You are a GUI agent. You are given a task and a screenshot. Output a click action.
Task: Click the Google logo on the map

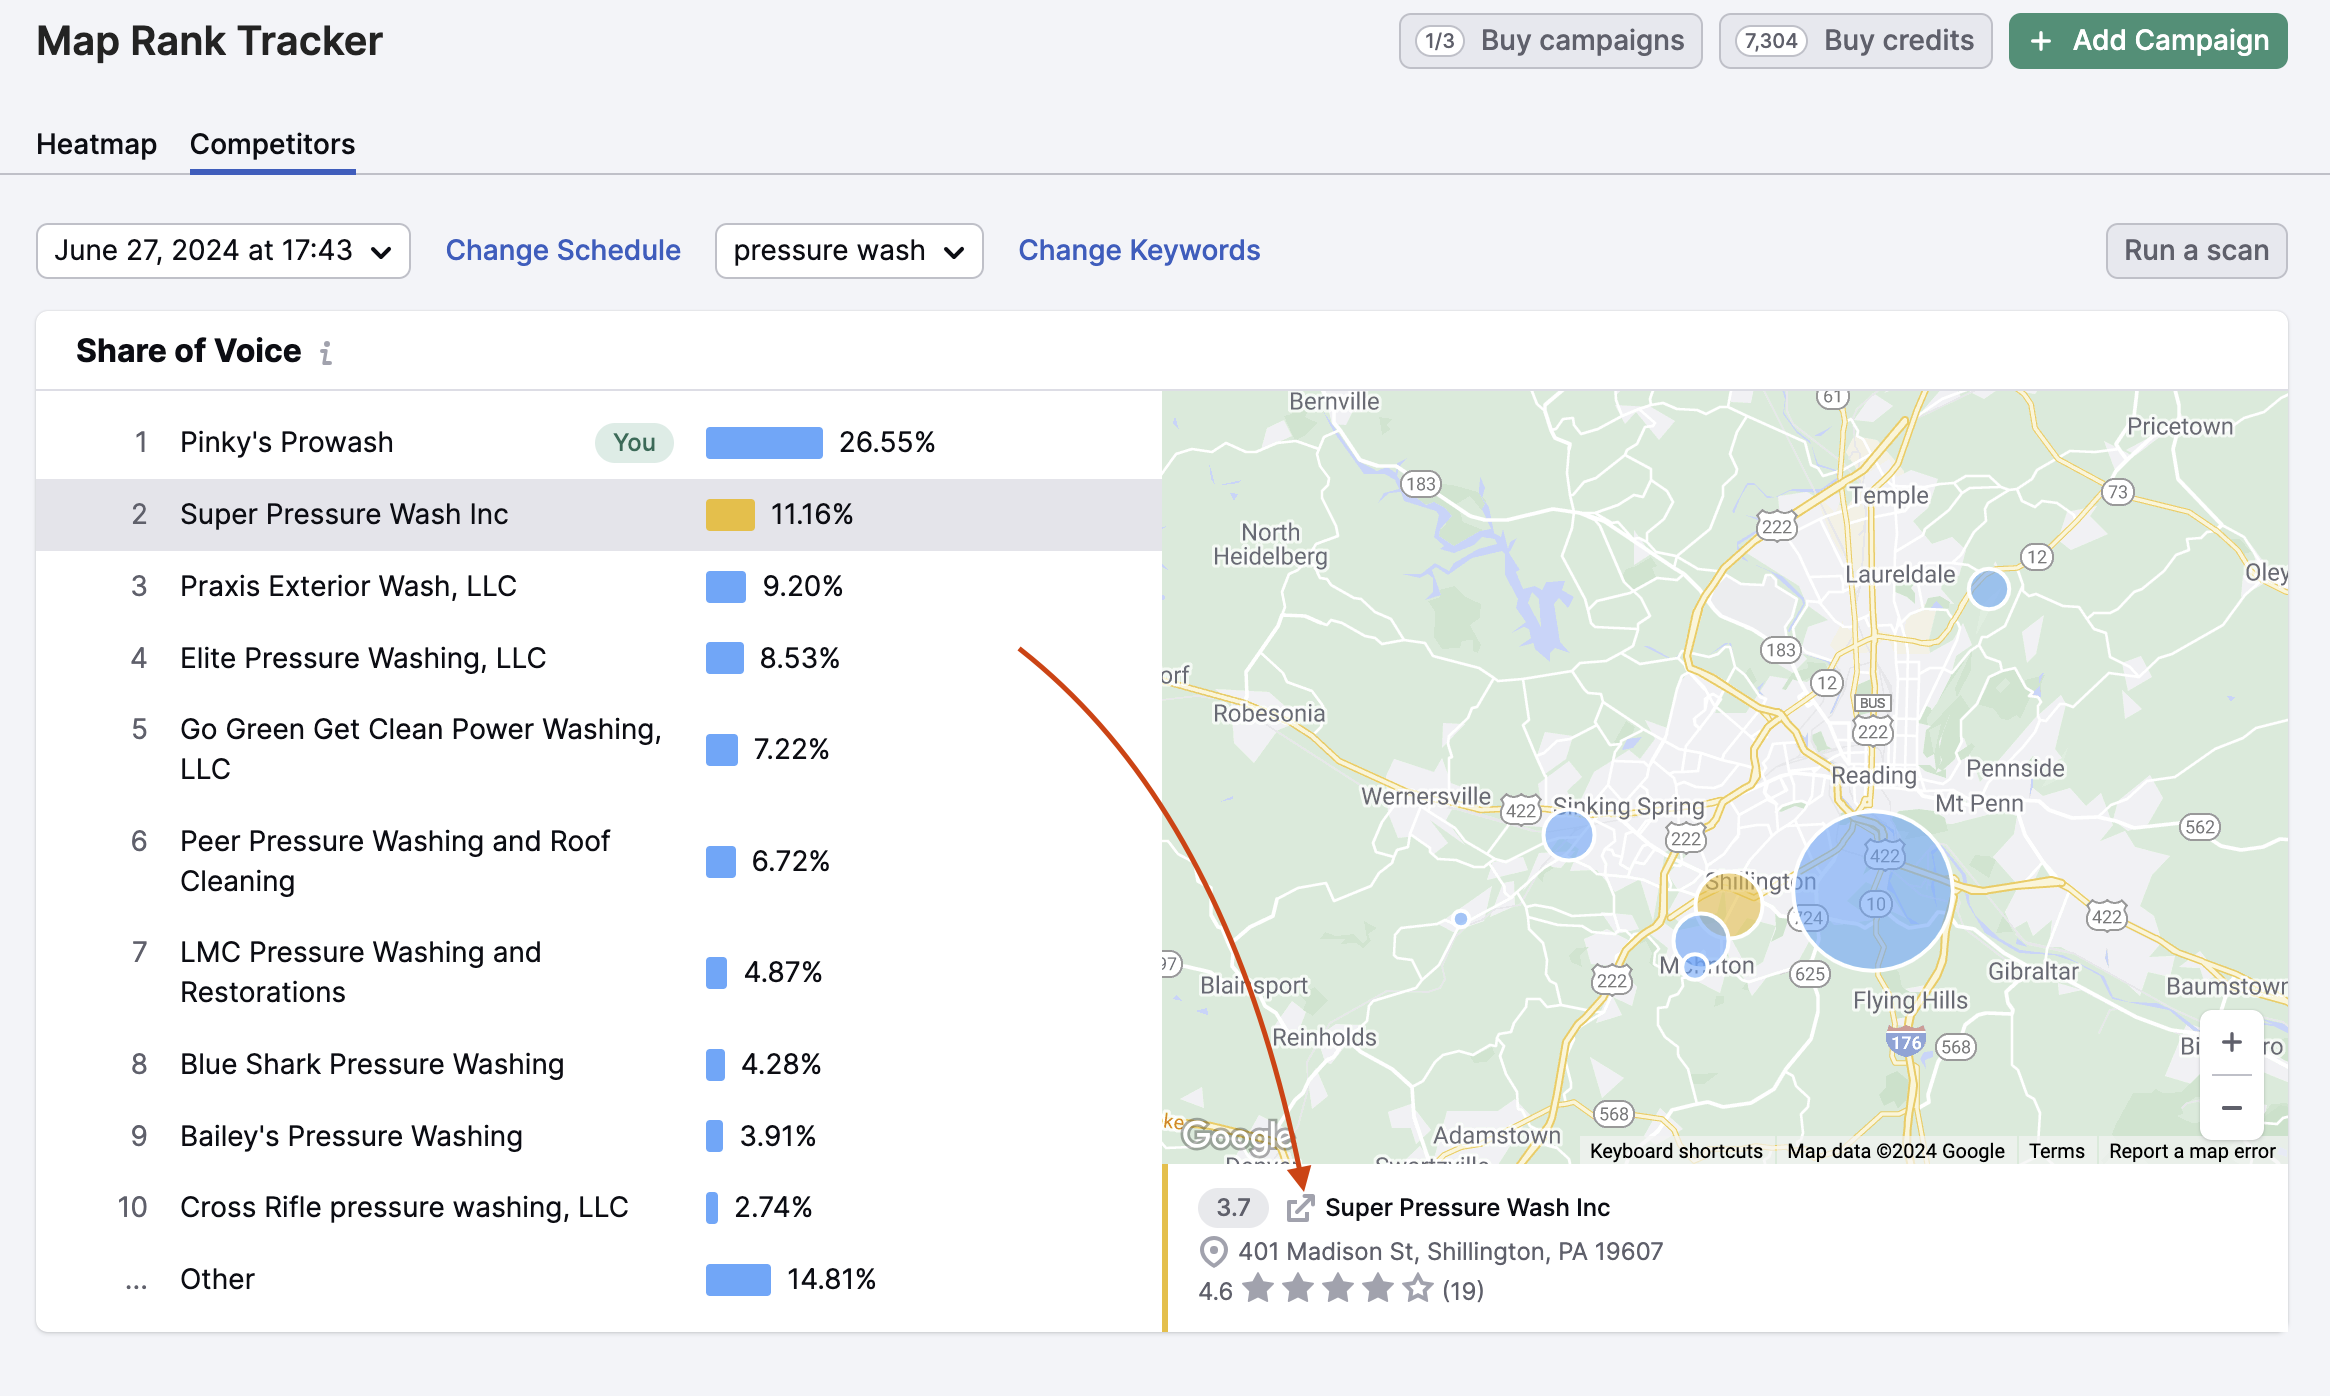(x=1236, y=1136)
